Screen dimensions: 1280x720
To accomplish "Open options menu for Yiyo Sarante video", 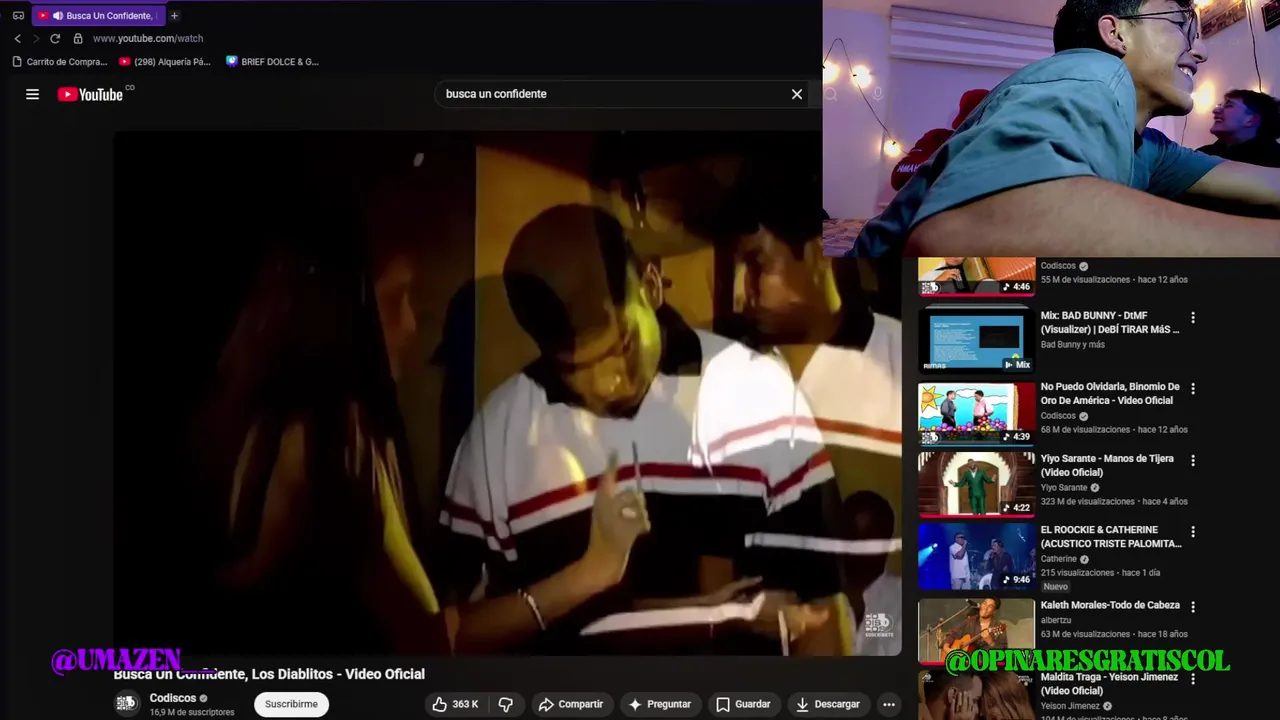I will (1192, 461).
